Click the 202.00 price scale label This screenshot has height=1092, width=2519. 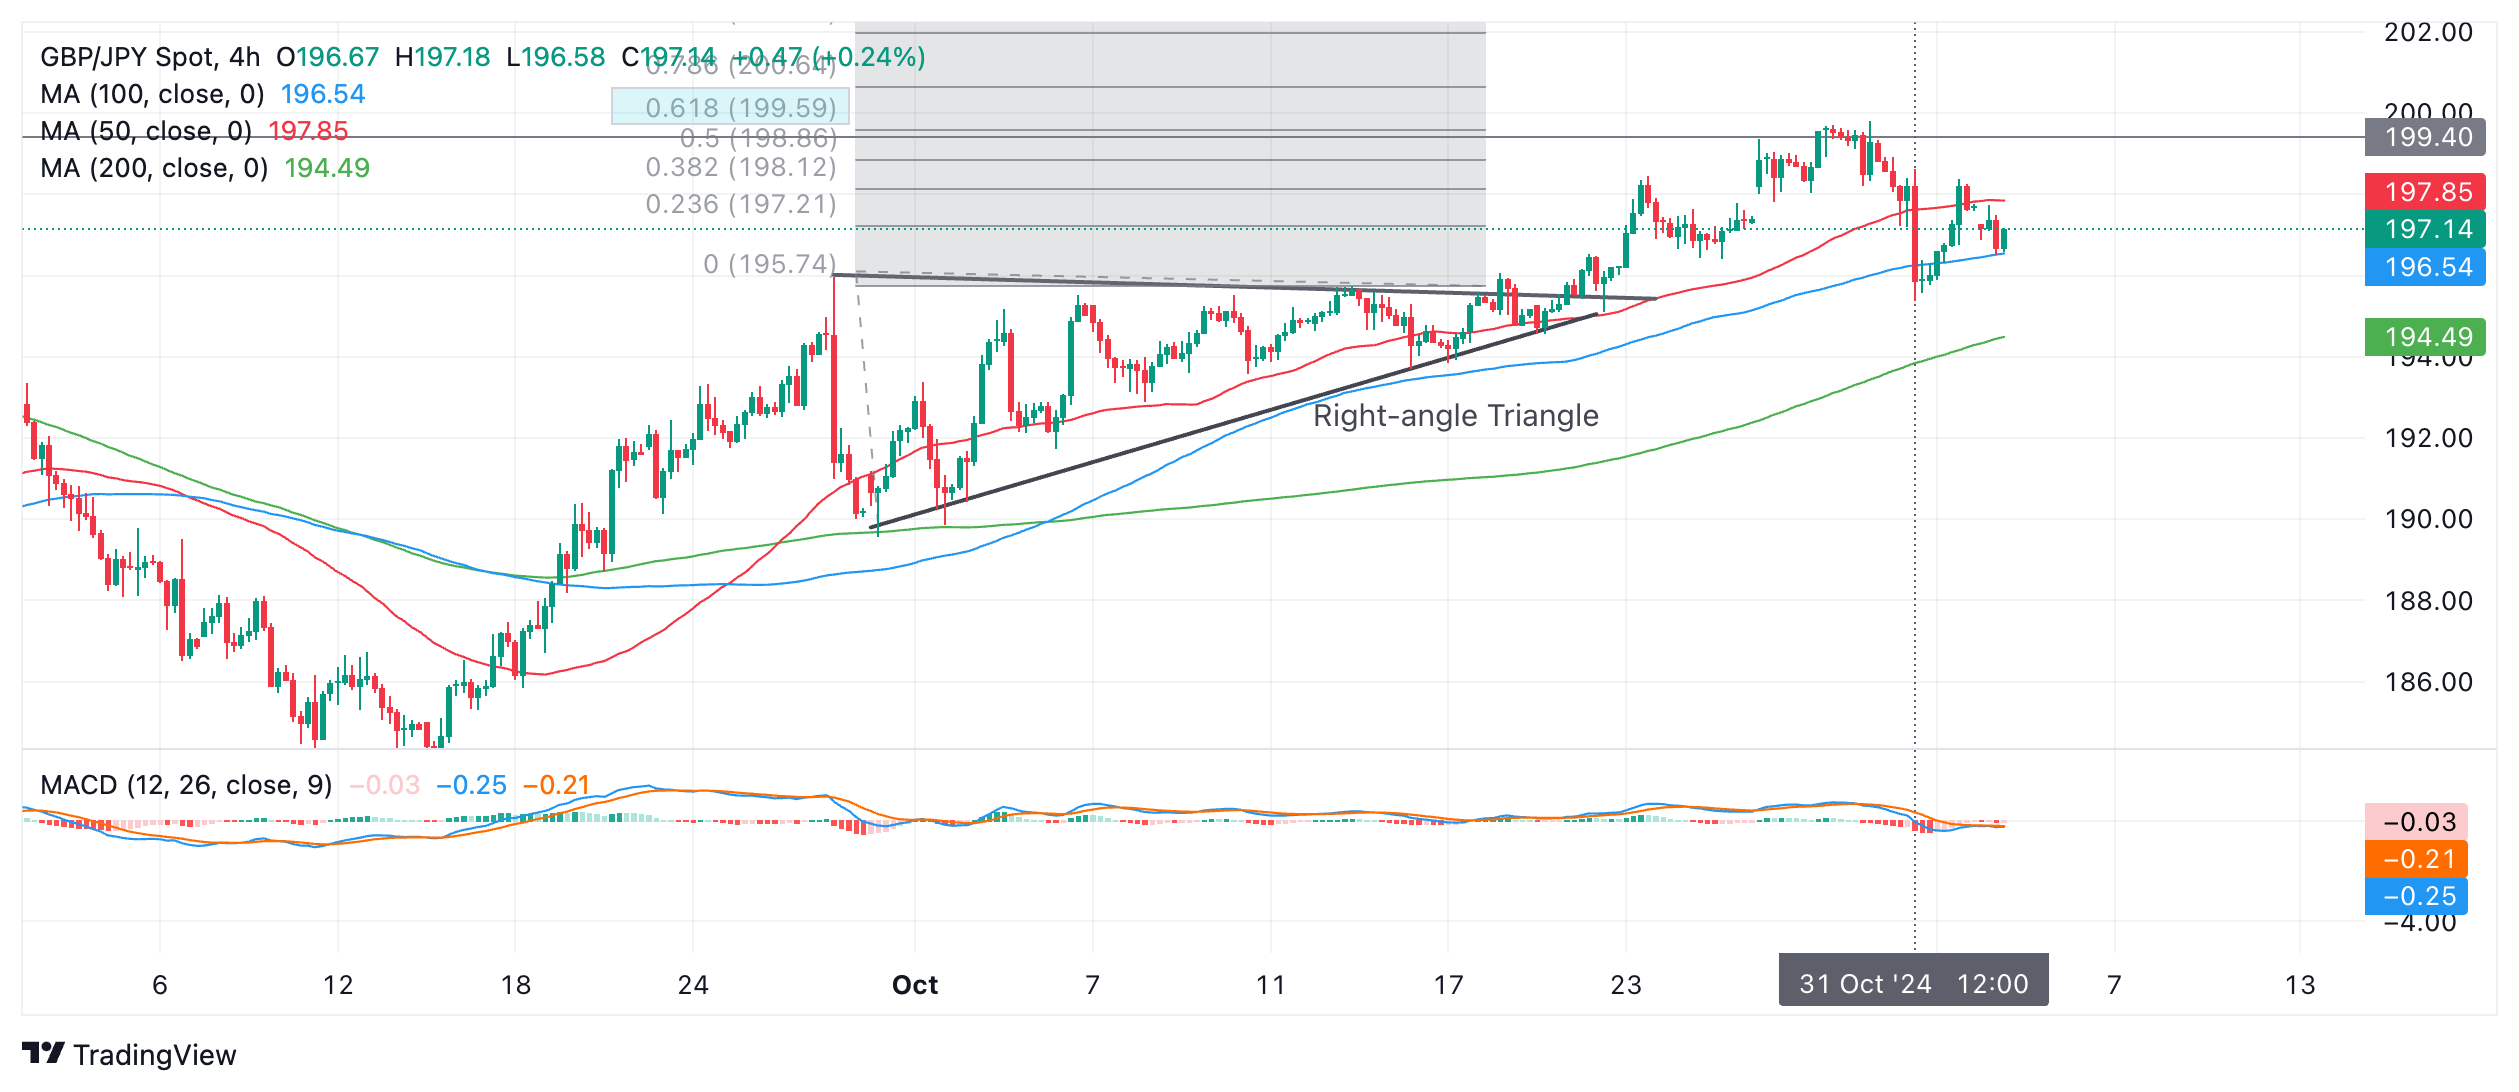pos(2428,32)
